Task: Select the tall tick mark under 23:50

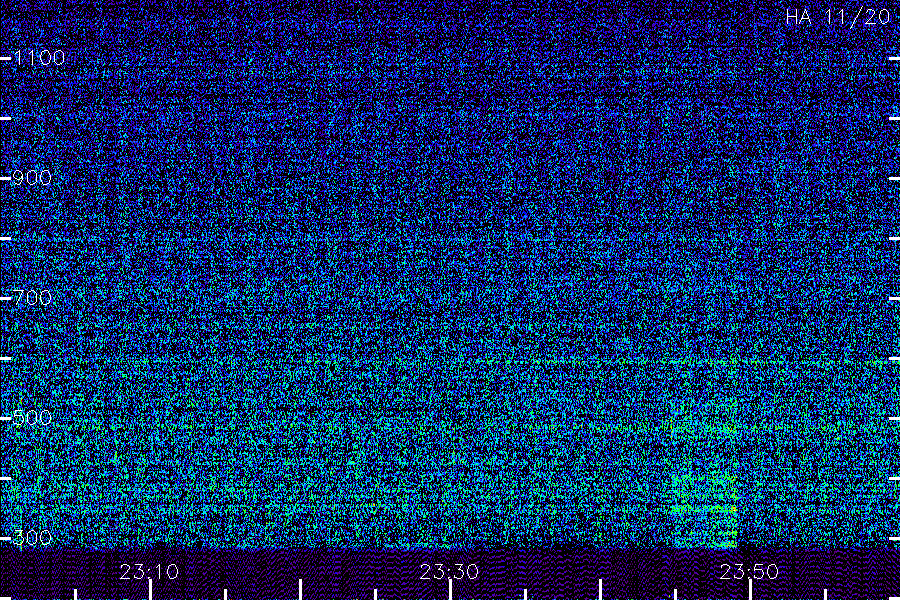Action: point(750,590)
